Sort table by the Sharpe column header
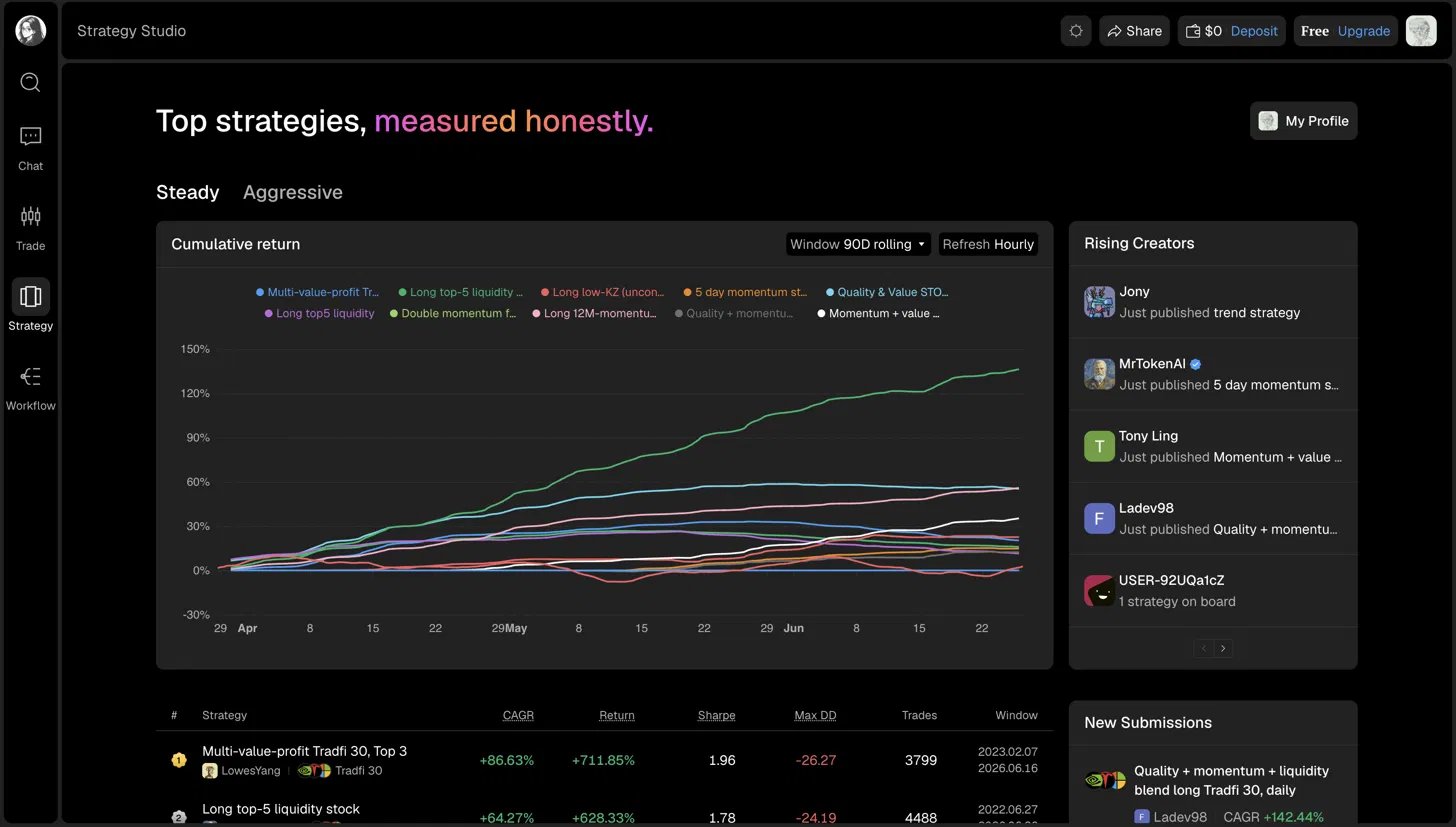Viewport: 1456px width, 827px height. (x=716, y=715)
